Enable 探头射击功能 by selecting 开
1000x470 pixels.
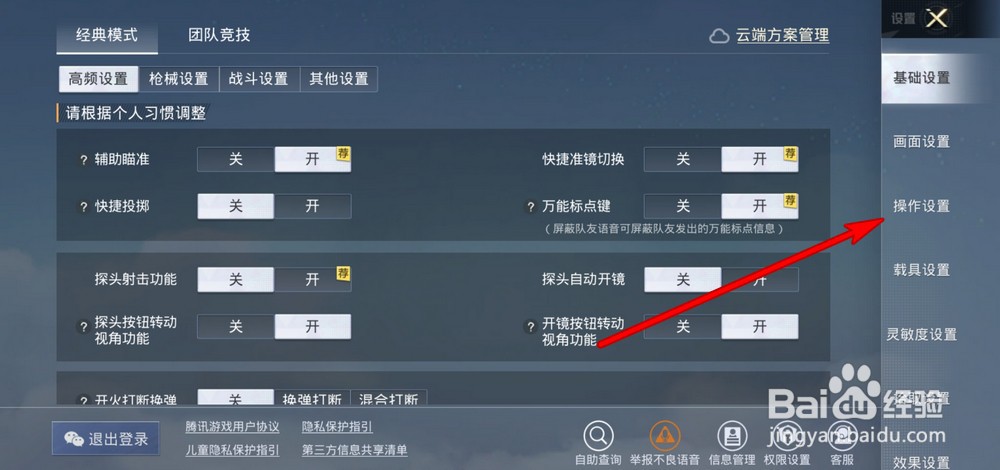[312, 279]
